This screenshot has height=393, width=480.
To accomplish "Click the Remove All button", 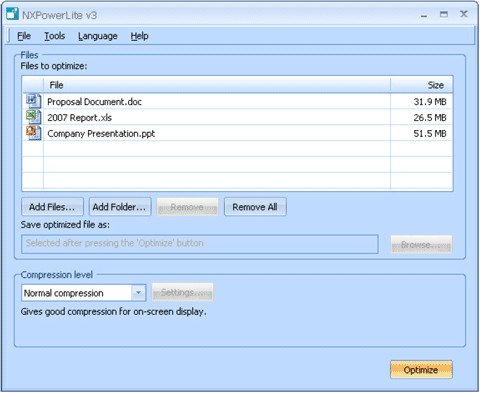I will pyautogui.click(x=255, y=207).
